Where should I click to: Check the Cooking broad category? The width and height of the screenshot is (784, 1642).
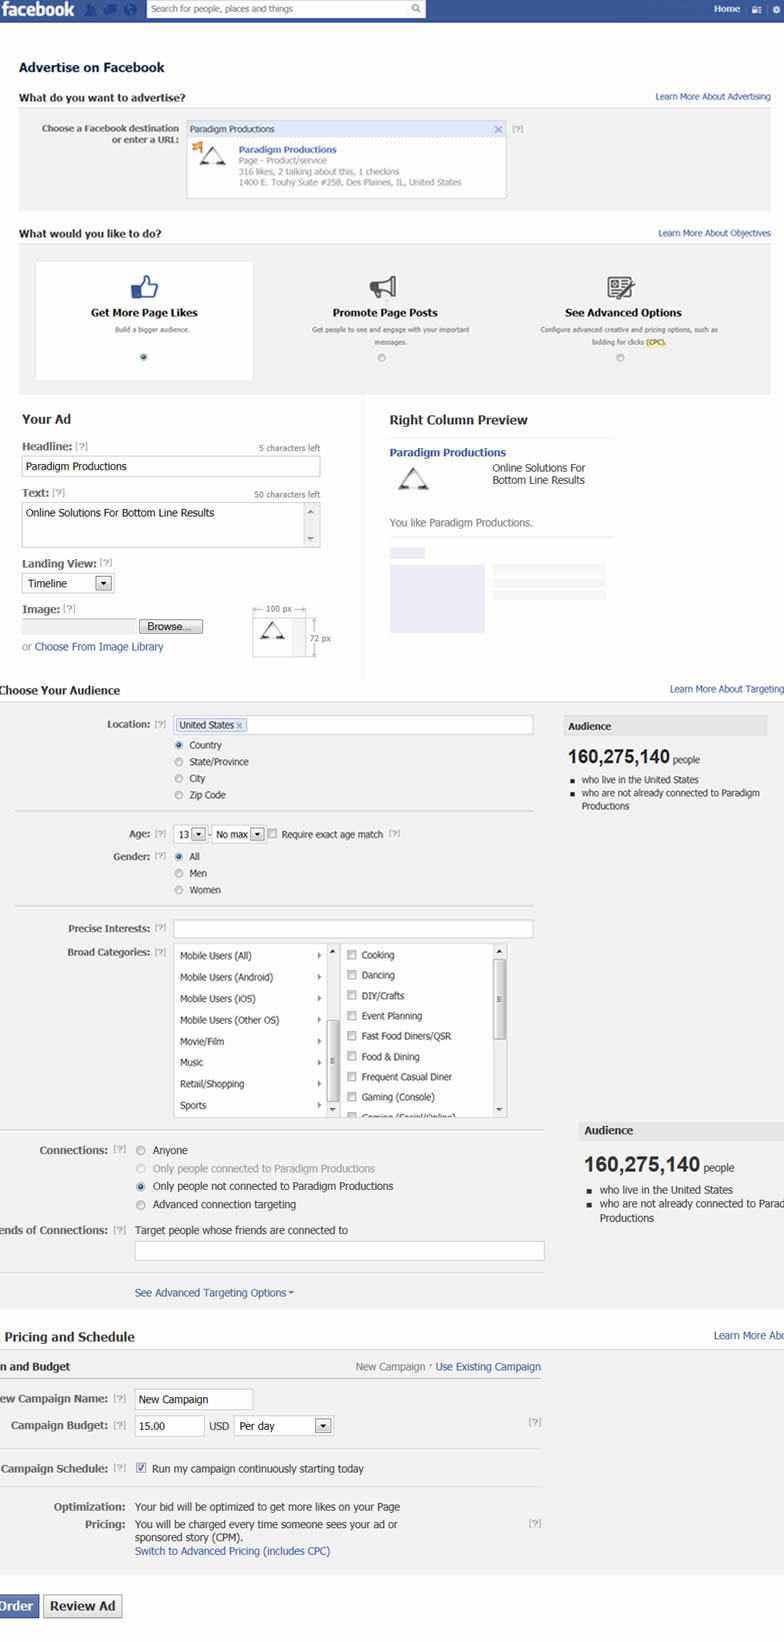[352, 955]
